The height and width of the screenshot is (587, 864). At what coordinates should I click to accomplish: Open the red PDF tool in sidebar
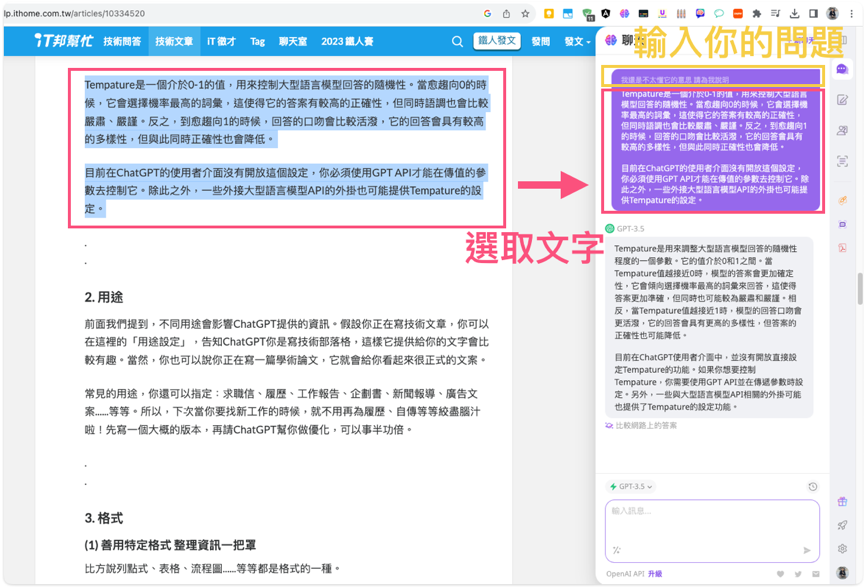pyautogui.click(x=843, y=248)
